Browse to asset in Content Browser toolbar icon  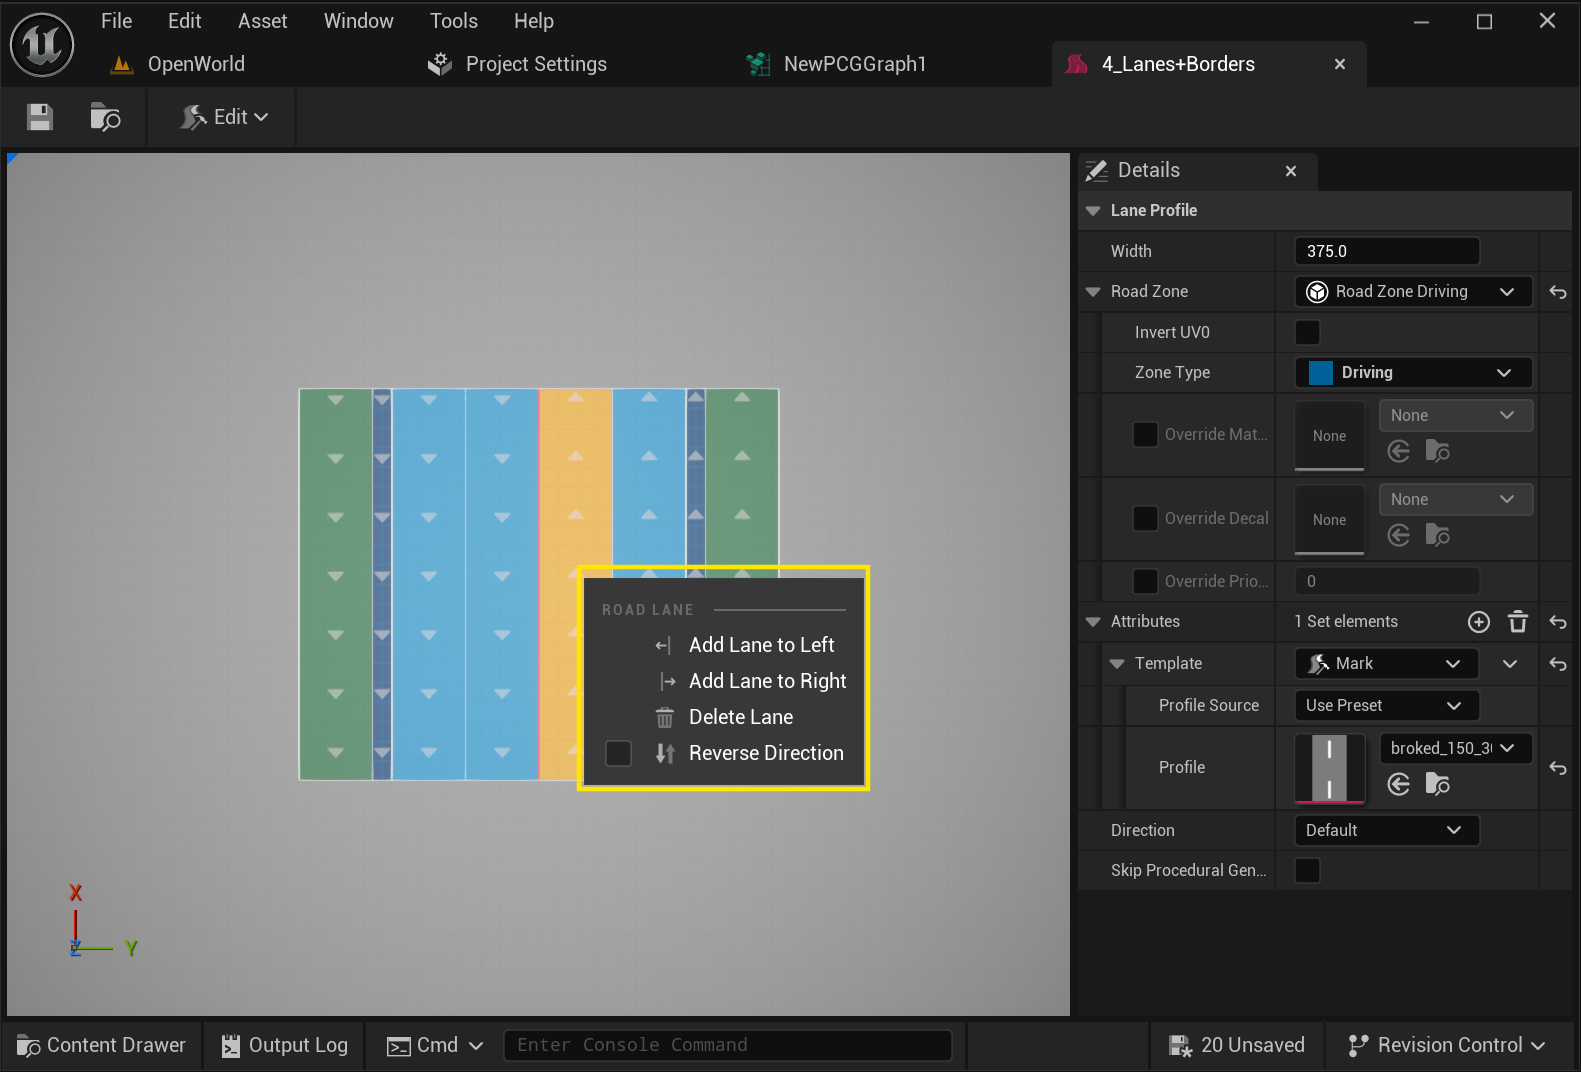(105, 117)
